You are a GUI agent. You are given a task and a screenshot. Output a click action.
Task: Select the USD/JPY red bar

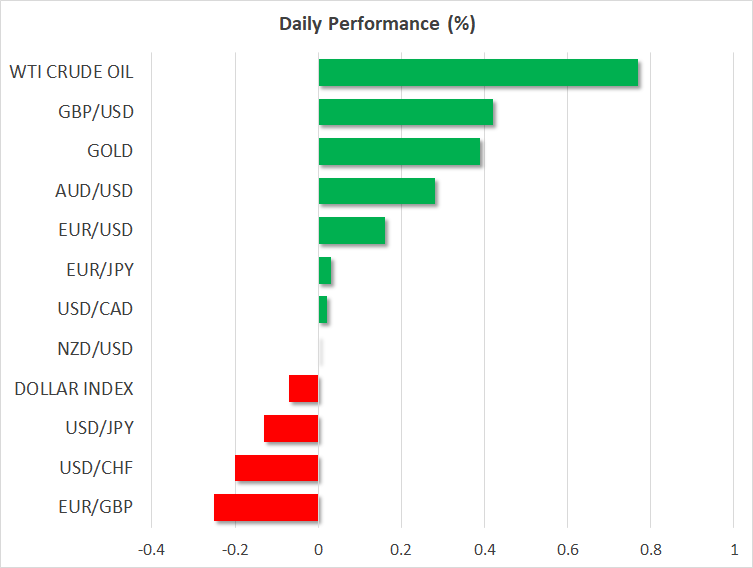click(291, 428)
